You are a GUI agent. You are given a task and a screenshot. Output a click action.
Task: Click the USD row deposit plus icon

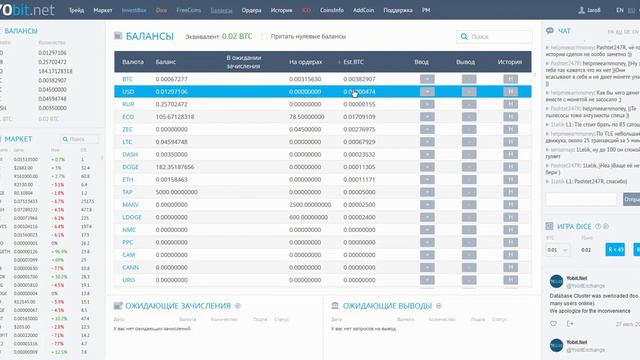click(x=427, y=92)
